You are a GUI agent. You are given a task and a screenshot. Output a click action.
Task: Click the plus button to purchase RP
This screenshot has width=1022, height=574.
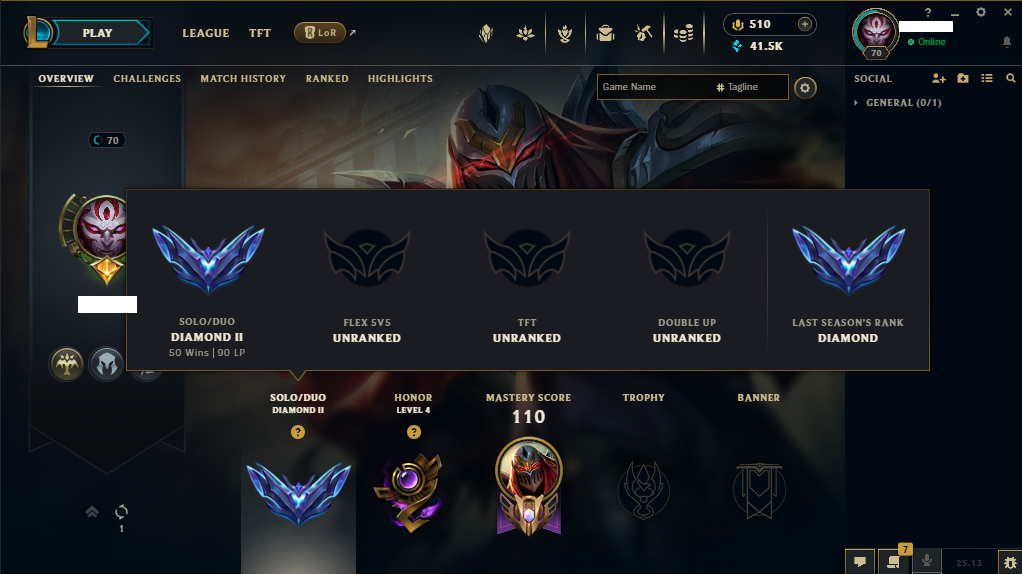pyautogui.click(x=805, y=24)
